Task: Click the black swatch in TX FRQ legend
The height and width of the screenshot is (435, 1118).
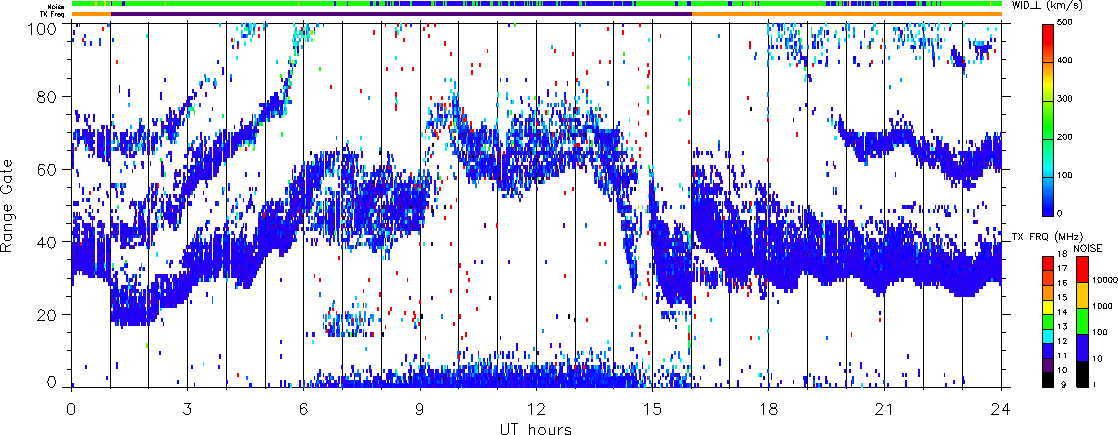Action: click(x=1049, y=379)
